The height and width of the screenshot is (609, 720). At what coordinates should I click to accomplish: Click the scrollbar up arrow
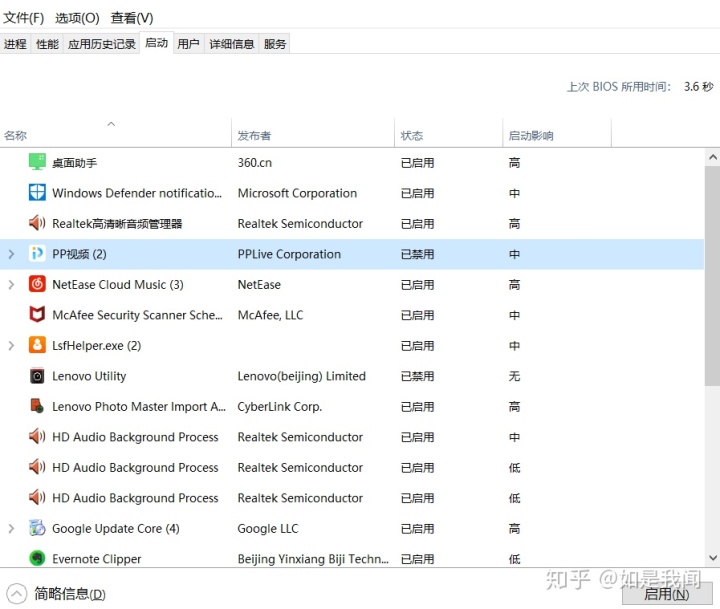pyautogui.click(x=713, y=157)
